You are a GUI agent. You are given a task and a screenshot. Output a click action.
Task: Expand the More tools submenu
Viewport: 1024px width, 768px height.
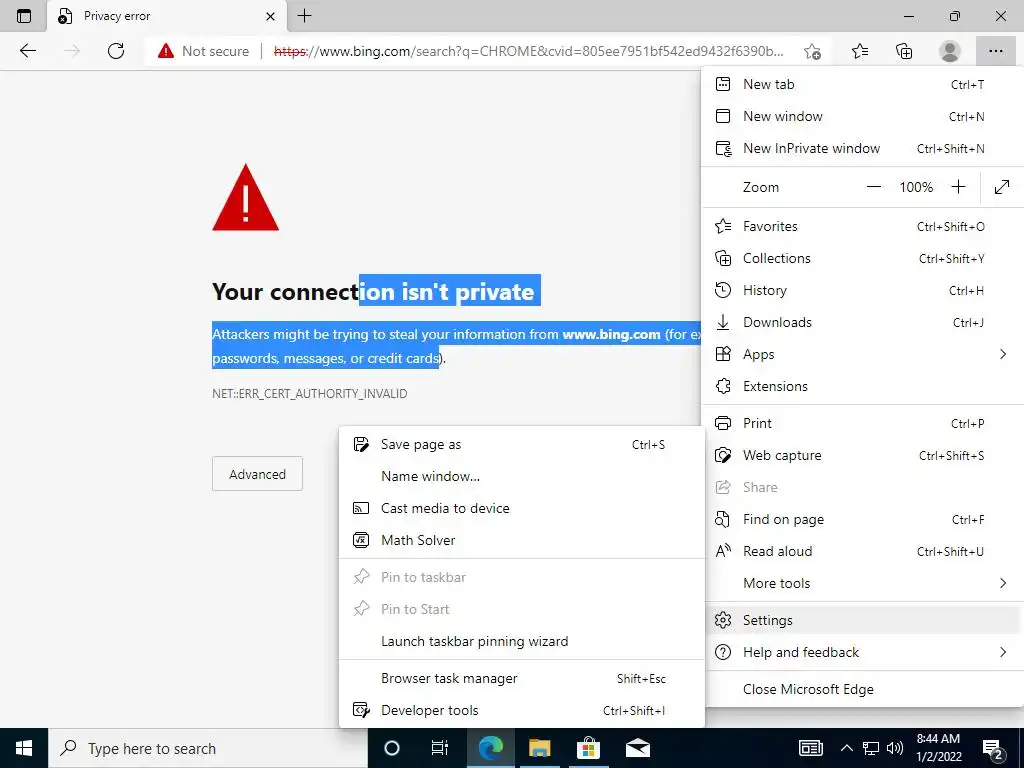862,583
